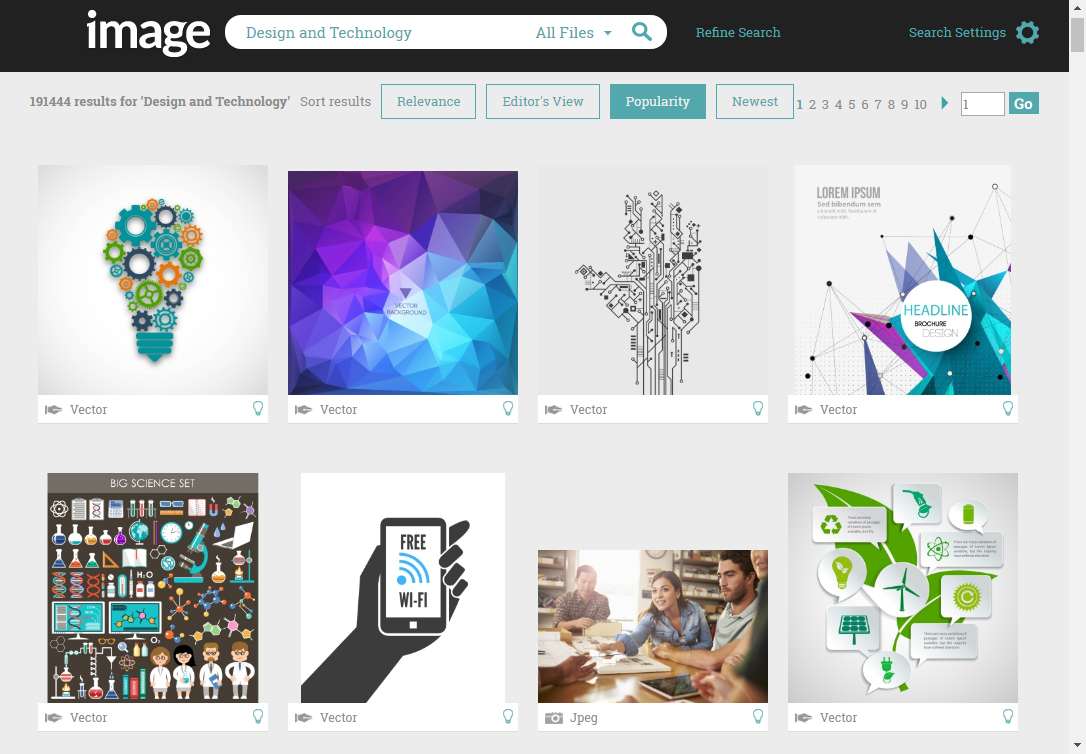Click lightbulb icon under brochure design card
The width and height of the screenshot is (1086, 754).
pyautogui.click(x=1008, y=409)
